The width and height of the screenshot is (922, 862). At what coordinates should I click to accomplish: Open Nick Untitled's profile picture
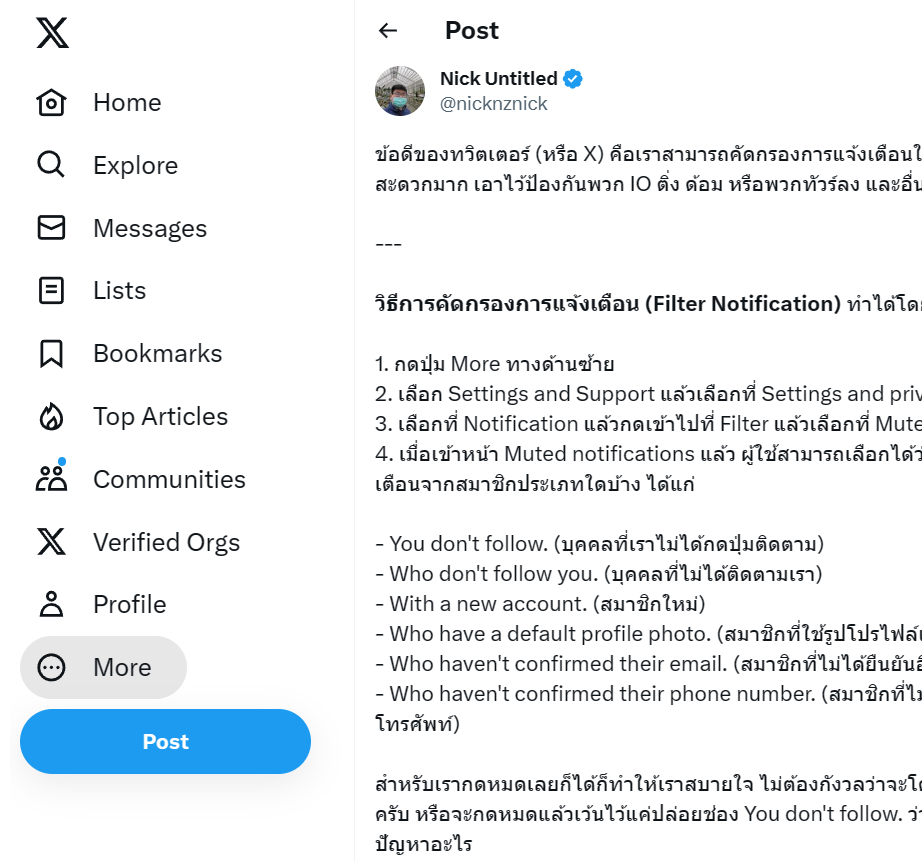click(x=400, y=91)
